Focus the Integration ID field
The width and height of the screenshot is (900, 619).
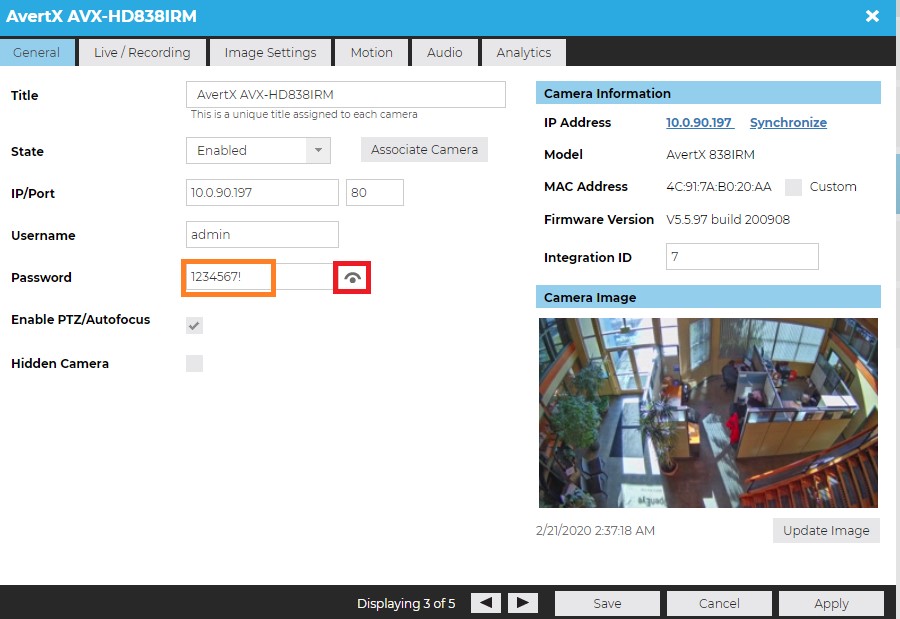[742, 257]
